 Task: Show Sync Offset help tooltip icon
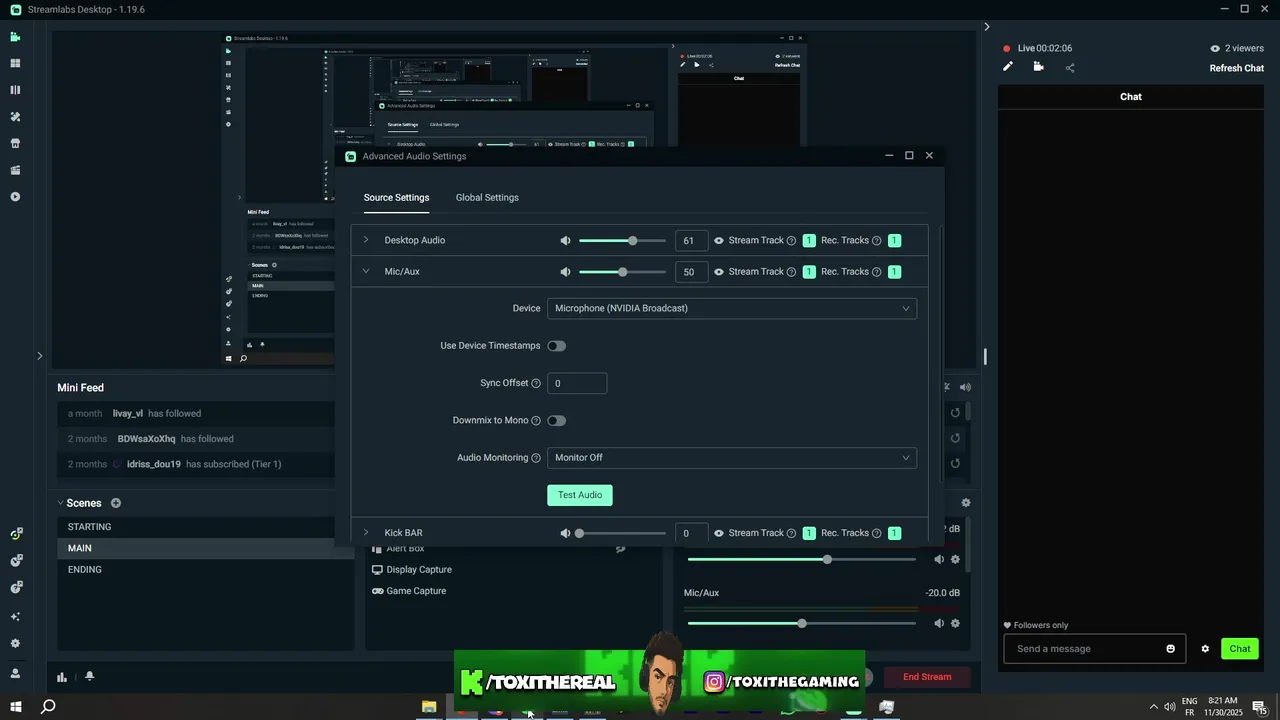[x=536, y=383]
